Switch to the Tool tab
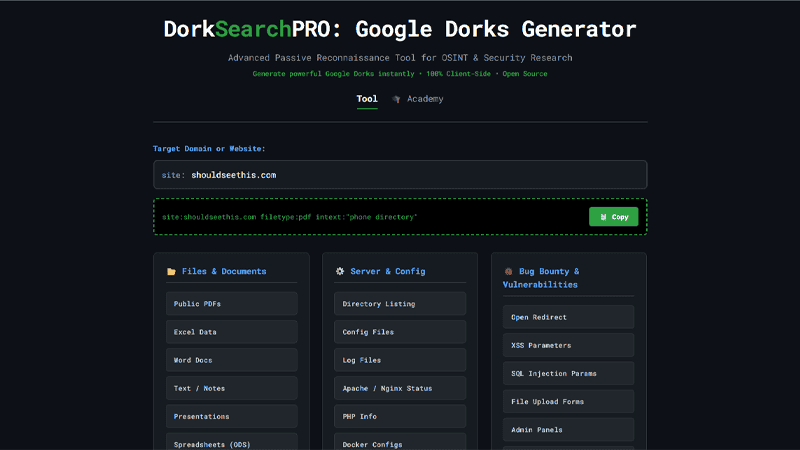 367,99
